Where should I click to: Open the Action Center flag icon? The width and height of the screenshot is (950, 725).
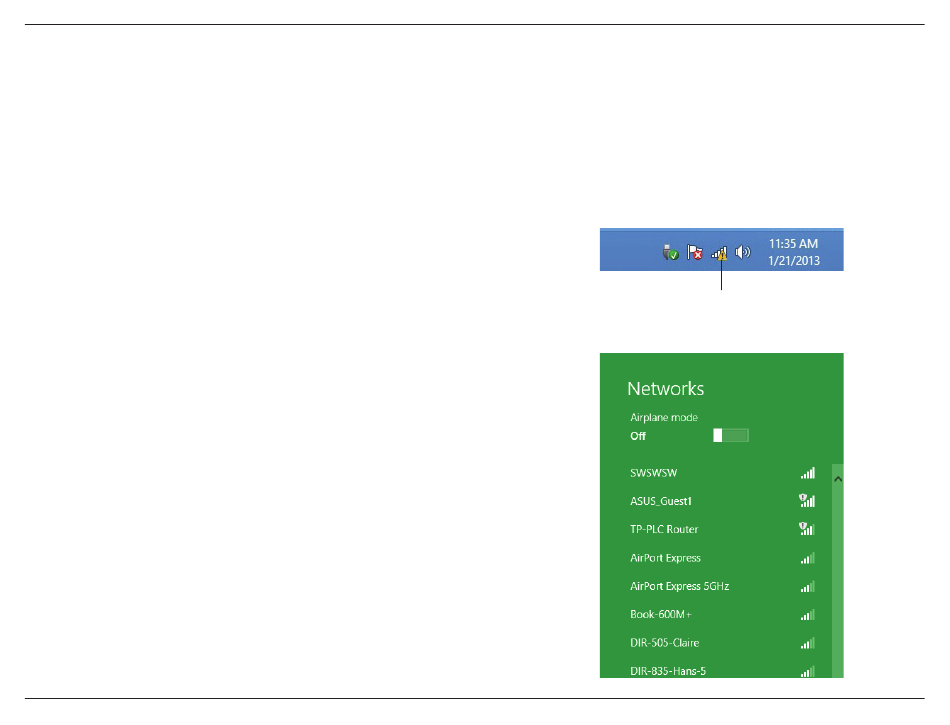click(x=695, y=254)
